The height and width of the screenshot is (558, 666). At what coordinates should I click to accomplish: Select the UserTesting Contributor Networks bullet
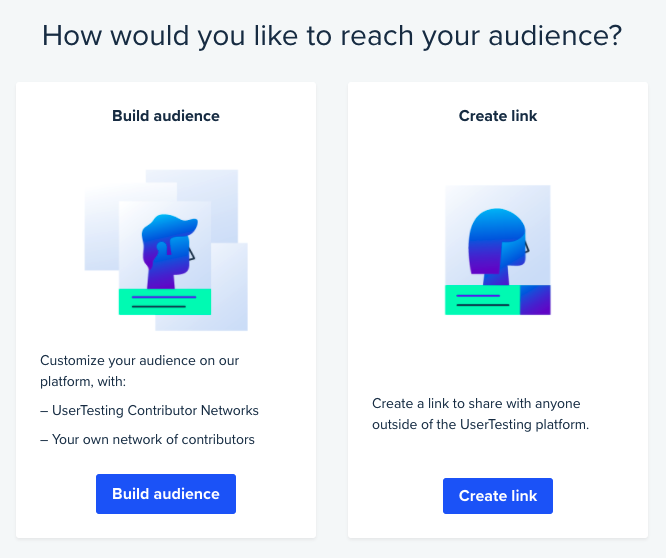coord(150,411)
